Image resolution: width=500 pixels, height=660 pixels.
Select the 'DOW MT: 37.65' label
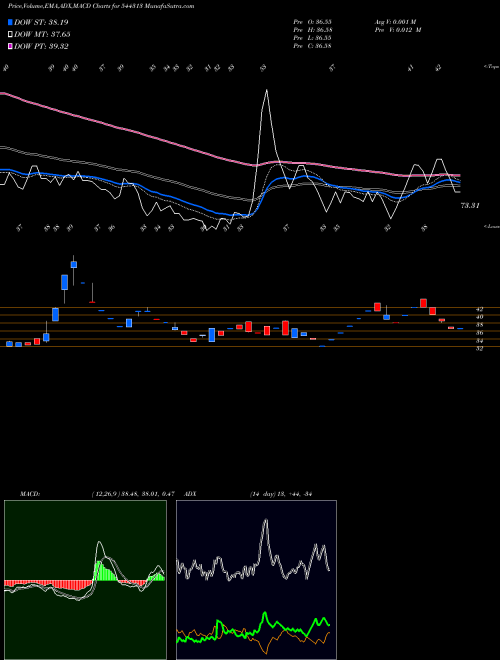[42, 35]
